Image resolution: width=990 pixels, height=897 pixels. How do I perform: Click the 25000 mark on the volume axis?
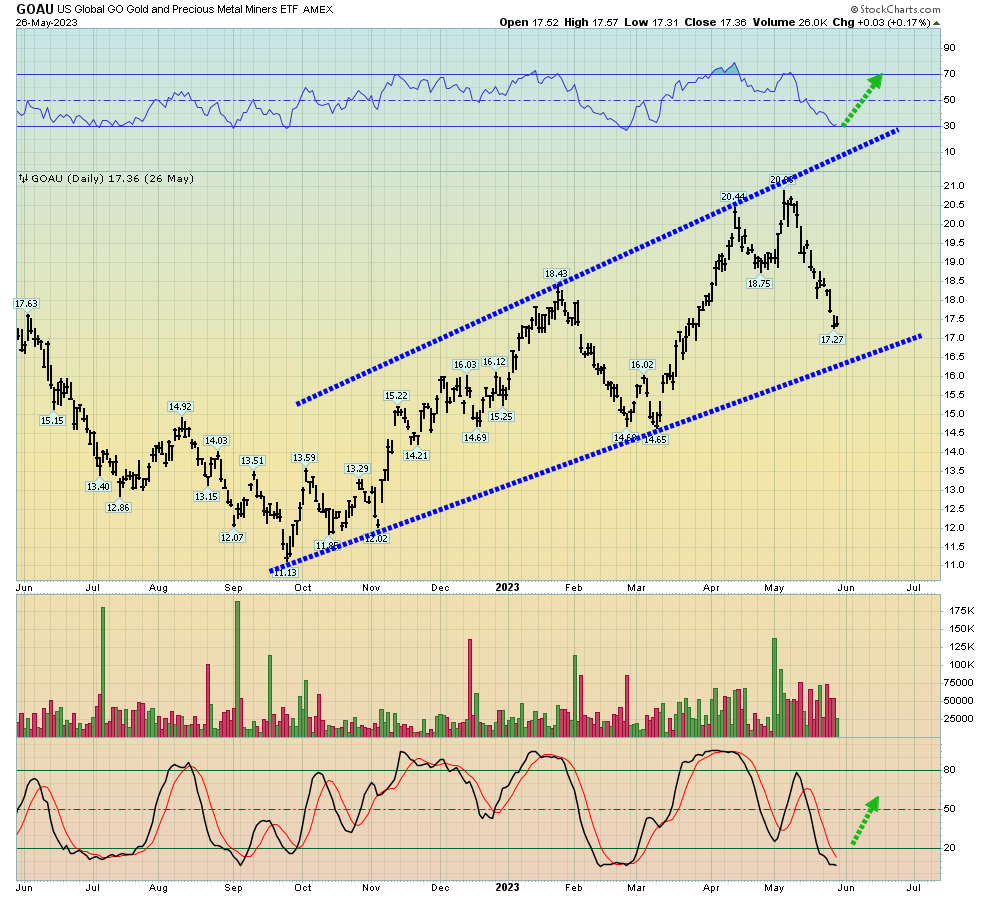tap(958, 718)
